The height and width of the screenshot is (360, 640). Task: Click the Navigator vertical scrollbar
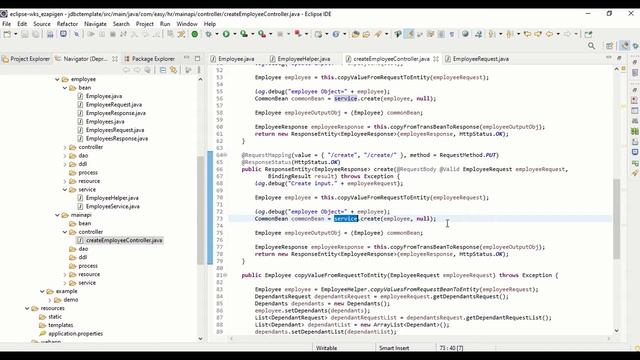point(200,210)
